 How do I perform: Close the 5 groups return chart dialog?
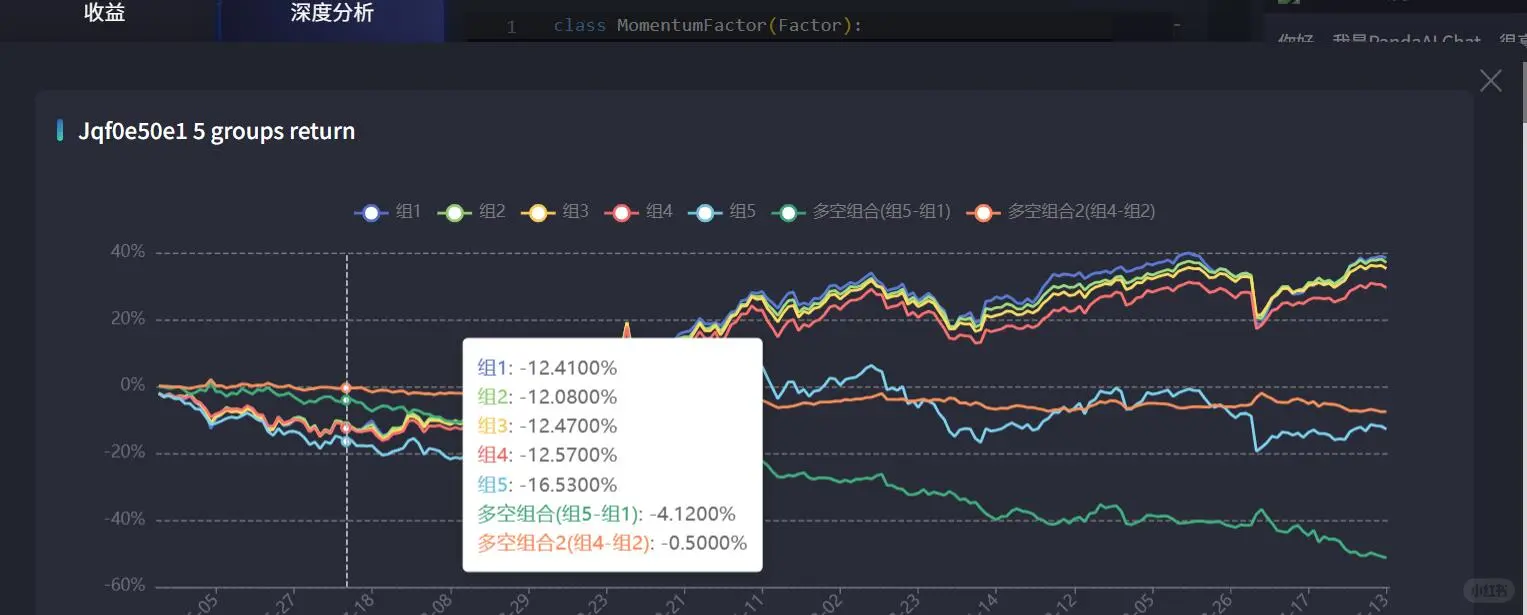[1490, 81]
